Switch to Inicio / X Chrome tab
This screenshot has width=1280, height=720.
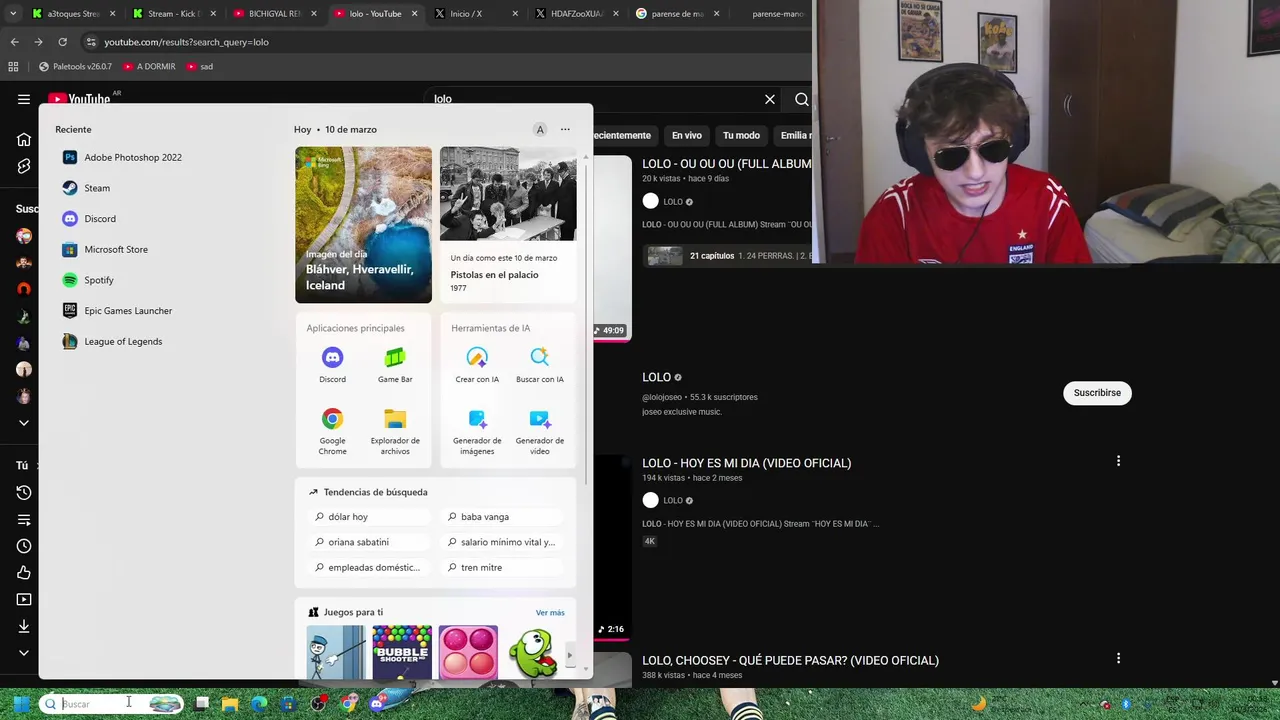pos(477,14)
